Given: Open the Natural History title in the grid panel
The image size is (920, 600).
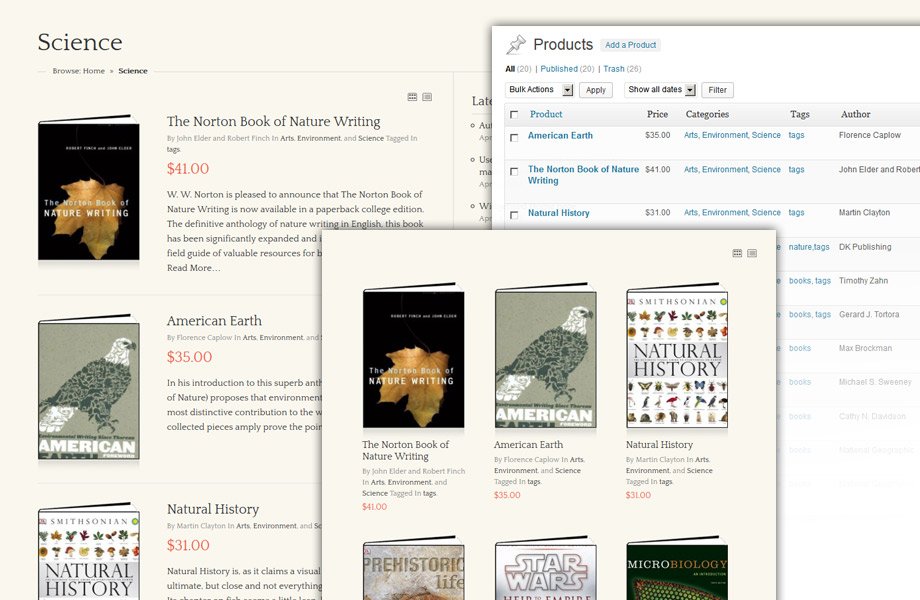Looking at the screenshot, I should coord(659,445).
